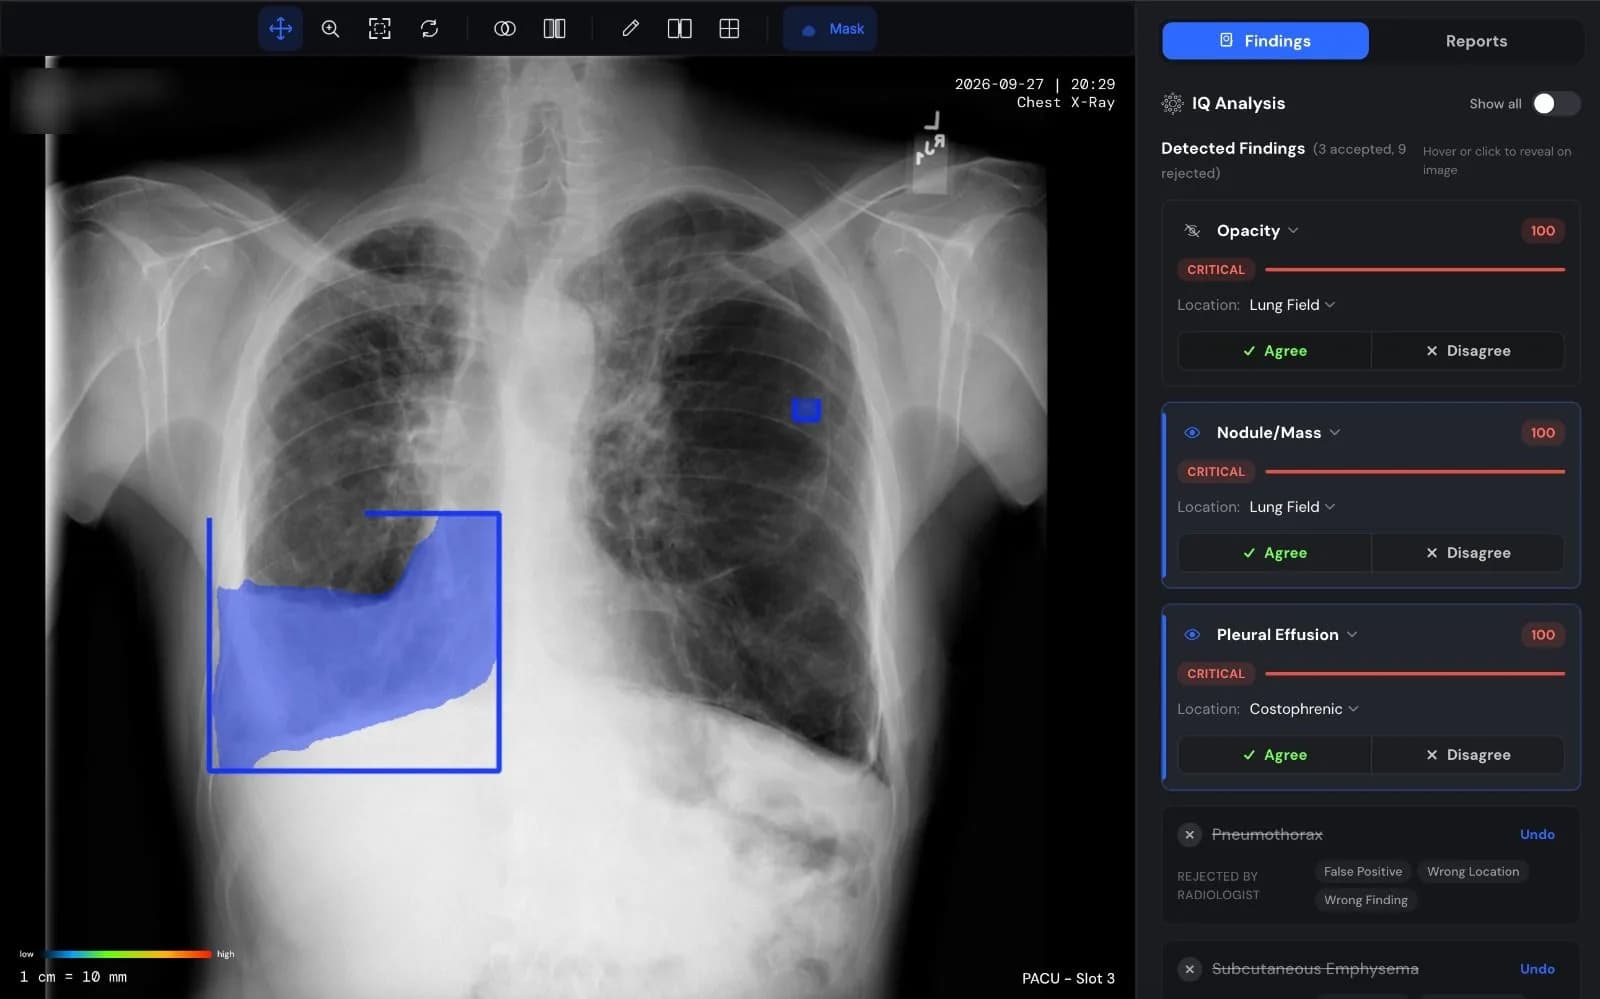The image size is (1600, 999).
Task: Click the IQ Analysis chip icon
Action: (1172, 103)
